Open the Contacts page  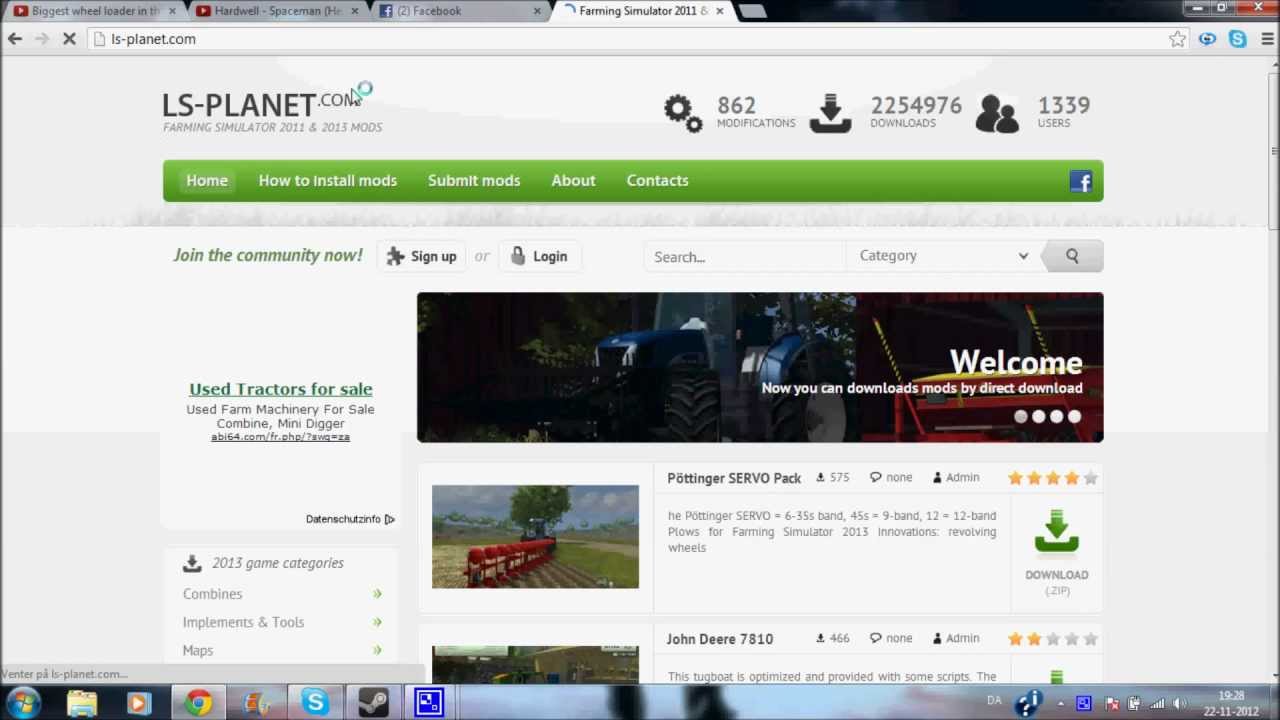click(657, 181)
